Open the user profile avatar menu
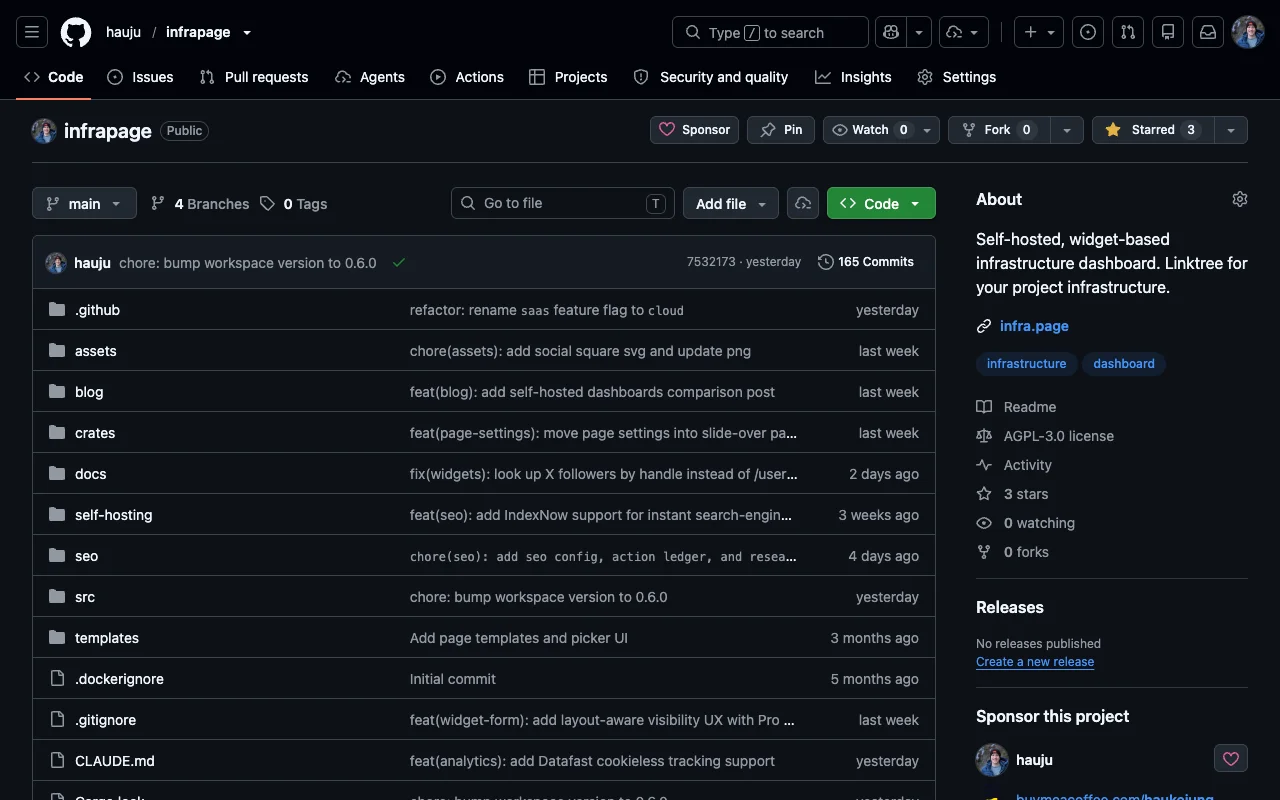The width and height of the screenshot is (1280, 800). [x=1248, y=32]
